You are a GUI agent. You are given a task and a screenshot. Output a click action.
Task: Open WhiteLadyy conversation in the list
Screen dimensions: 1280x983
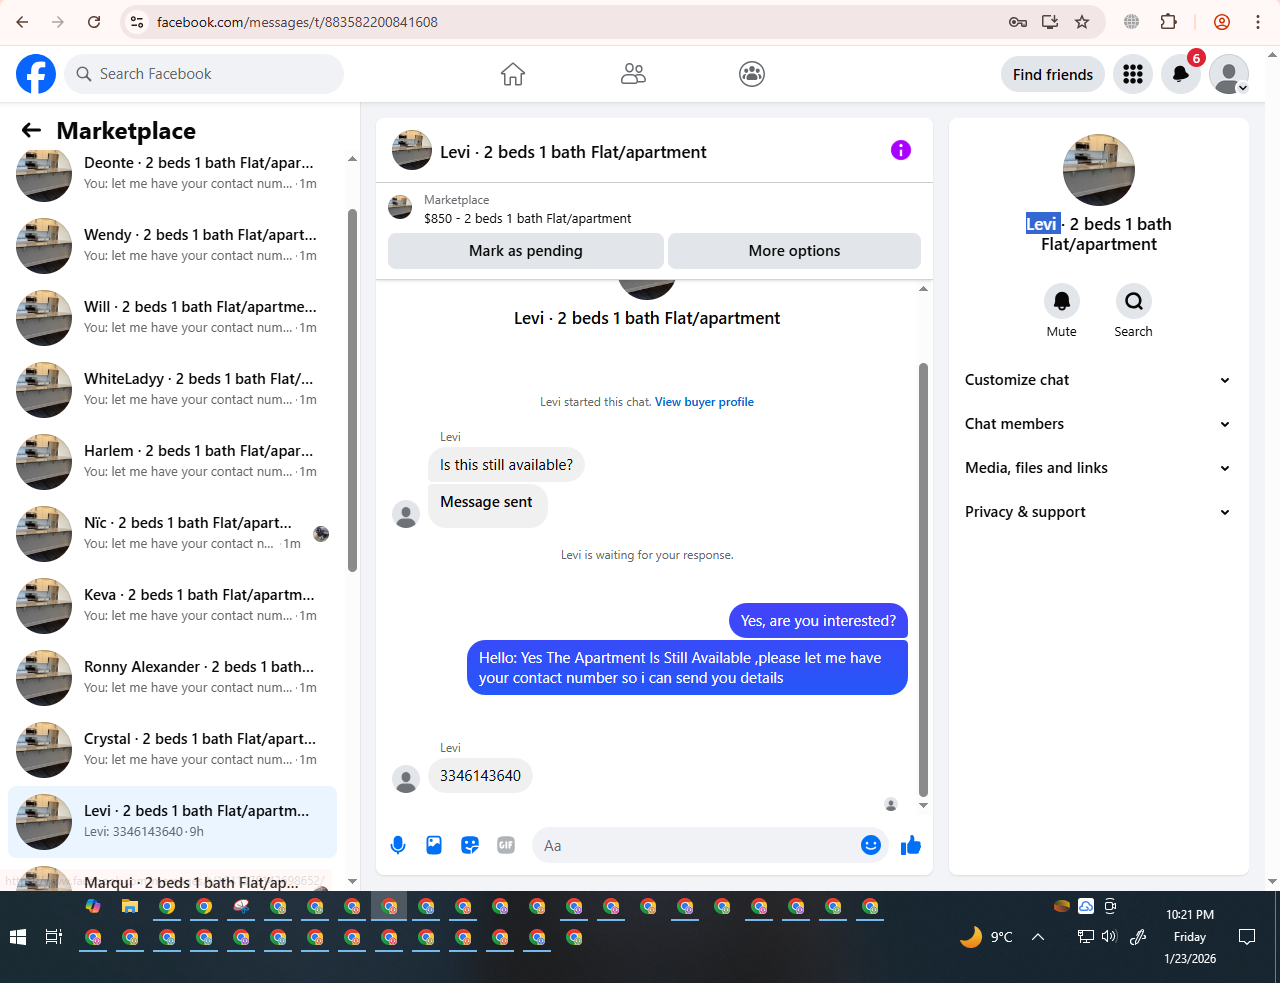click(172, 389)
